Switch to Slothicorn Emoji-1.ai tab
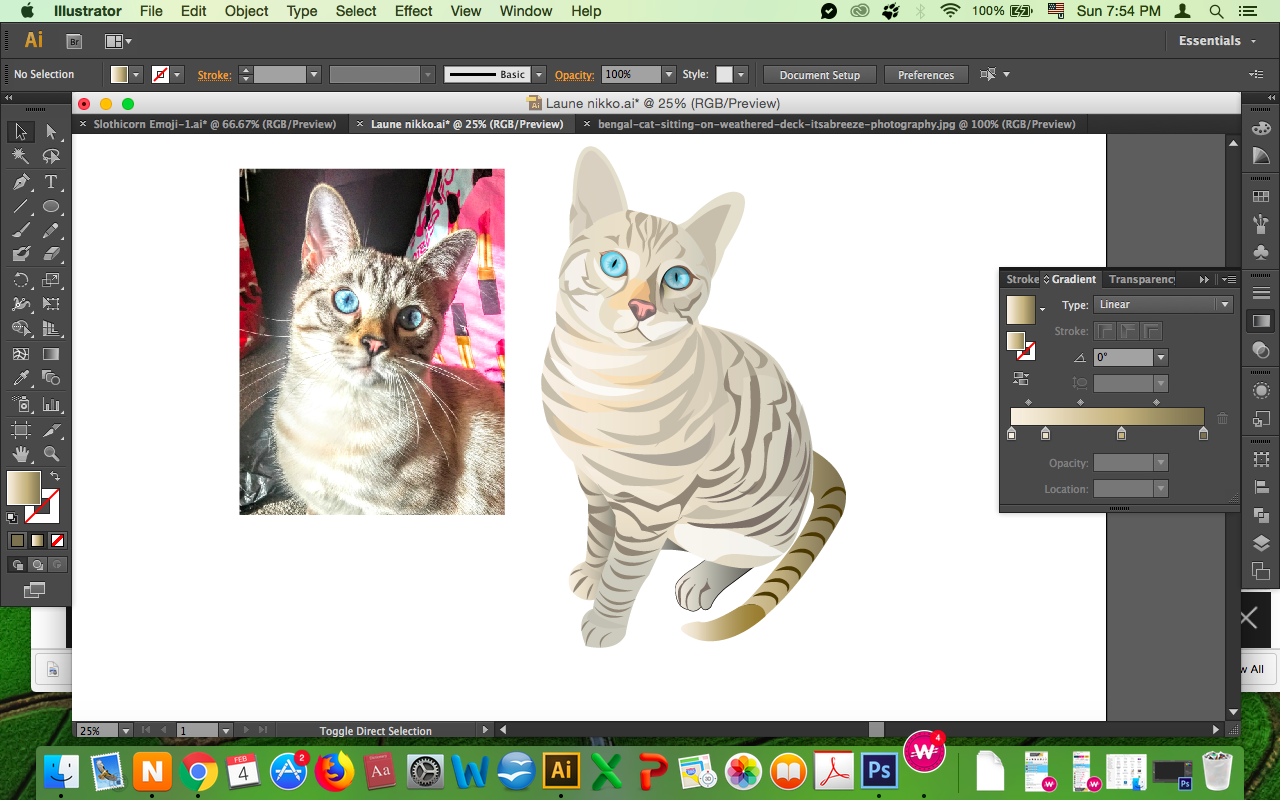 (214, 124)
